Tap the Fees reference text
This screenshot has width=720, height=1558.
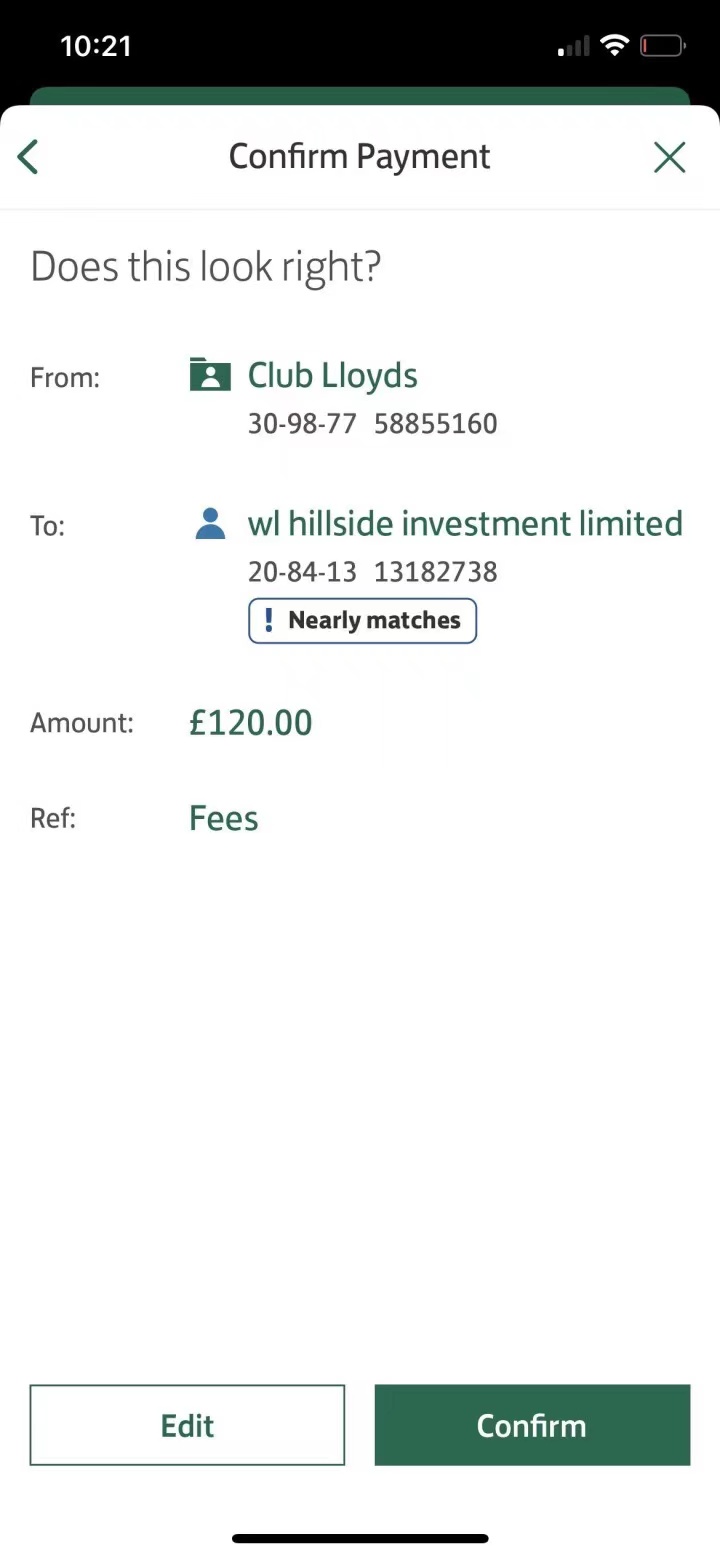coord(224,818)
